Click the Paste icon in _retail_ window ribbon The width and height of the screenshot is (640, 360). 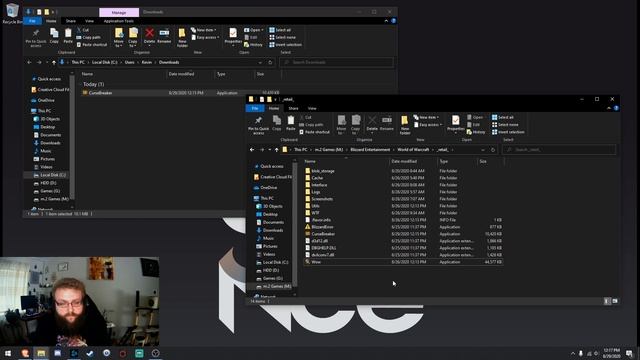pyautogui.click(x=290, y=122)
